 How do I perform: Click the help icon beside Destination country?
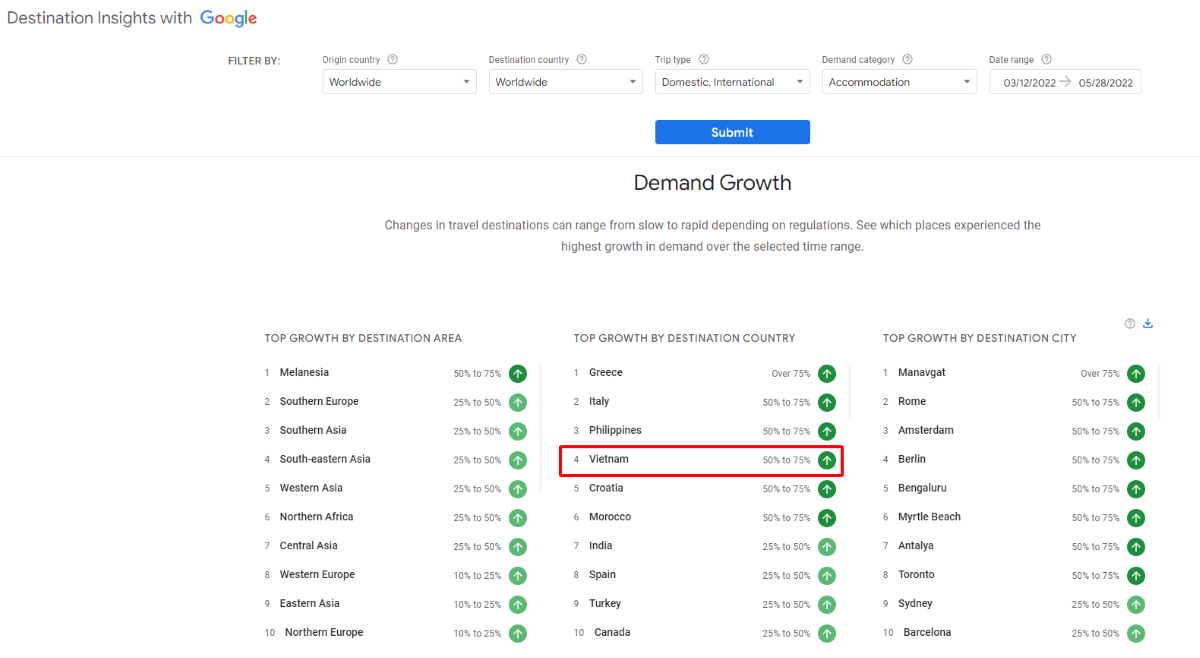[582, 60]
